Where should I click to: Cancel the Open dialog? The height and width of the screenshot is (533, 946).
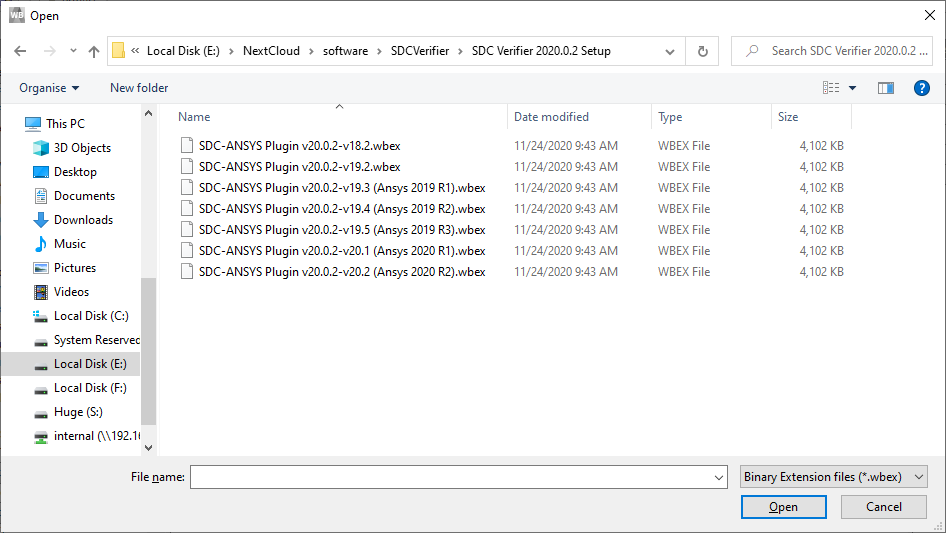click(x=884, y=507)
